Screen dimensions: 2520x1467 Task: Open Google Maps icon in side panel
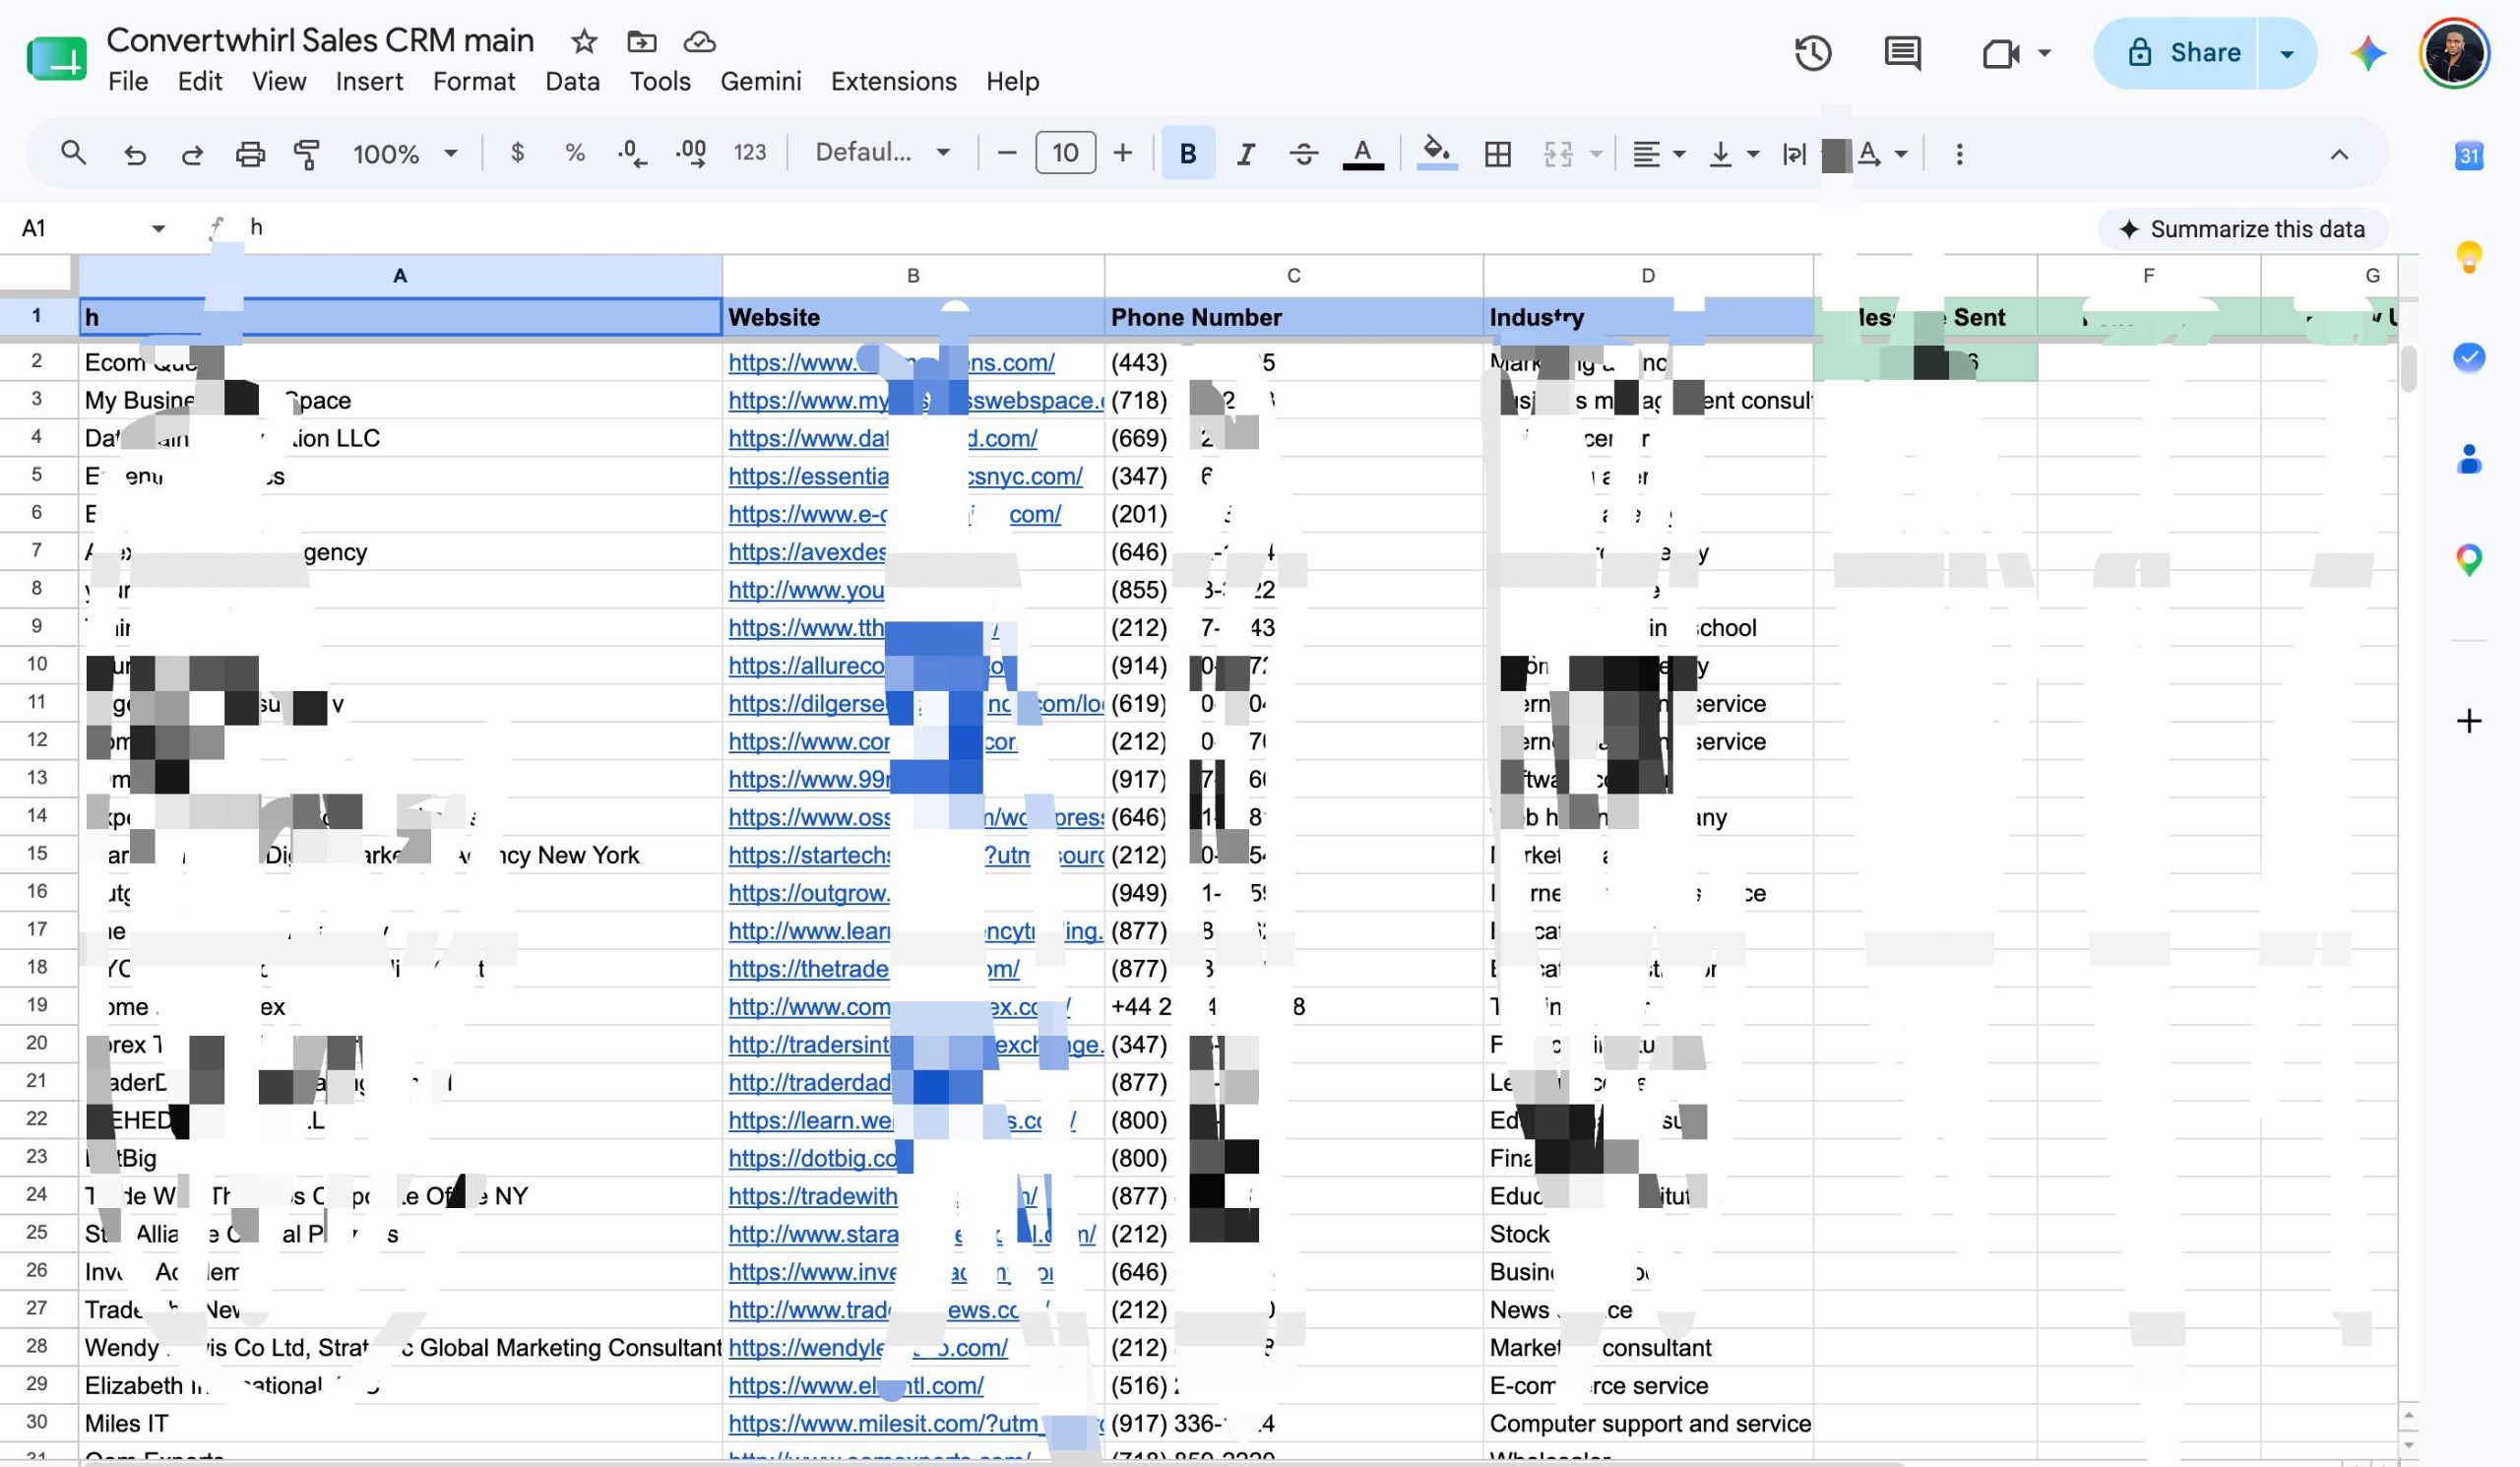coord(2468,559)
